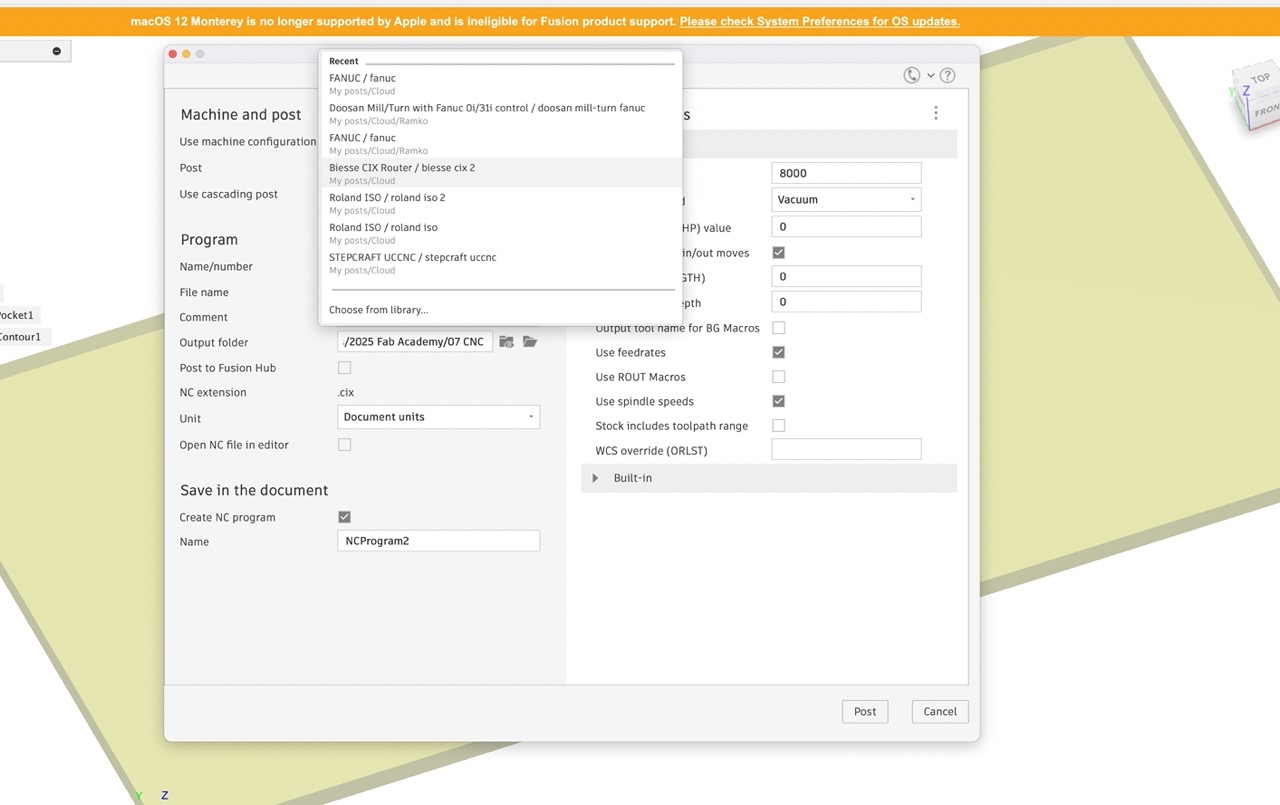Click the folder-with-gear icon beside Output folder

[507, 342]
